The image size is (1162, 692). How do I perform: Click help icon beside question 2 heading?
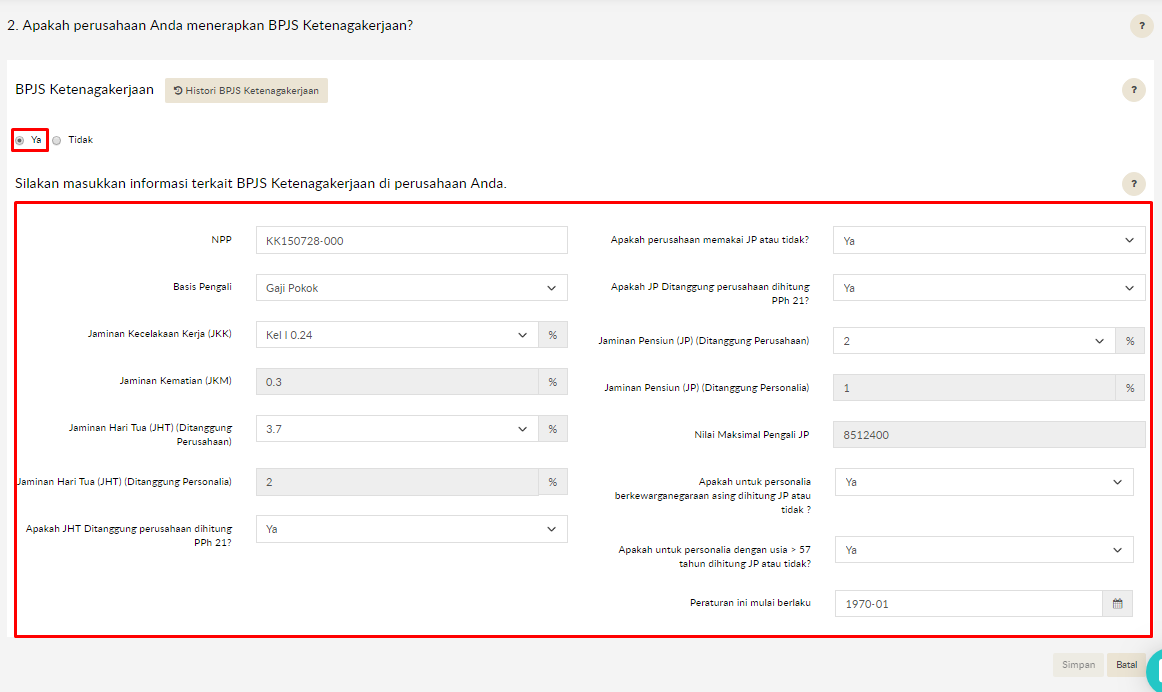(x=1141, y=27)
